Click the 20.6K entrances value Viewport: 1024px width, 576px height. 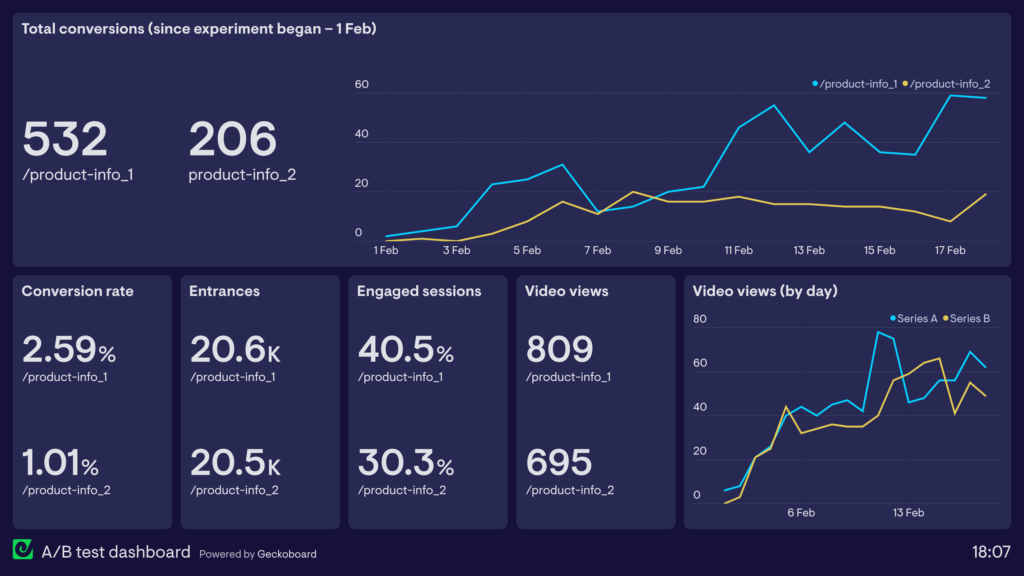point(235,349)
